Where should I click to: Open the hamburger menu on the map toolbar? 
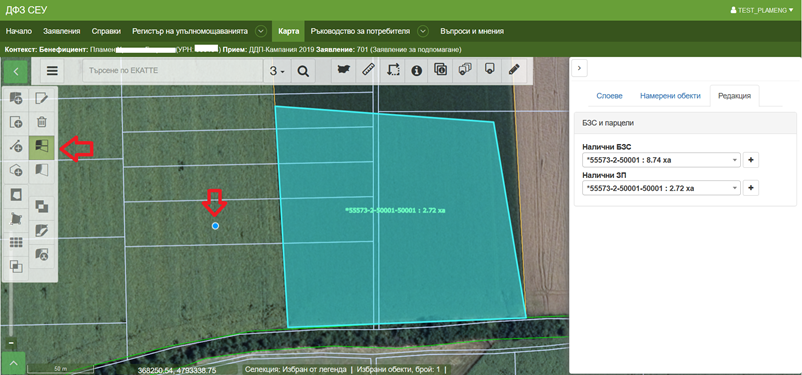[x=52, y=71]
